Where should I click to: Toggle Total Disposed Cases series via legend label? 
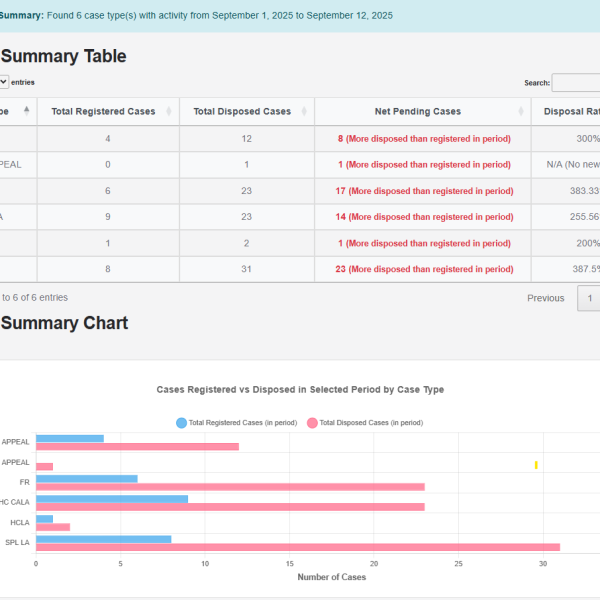(371, 423)
